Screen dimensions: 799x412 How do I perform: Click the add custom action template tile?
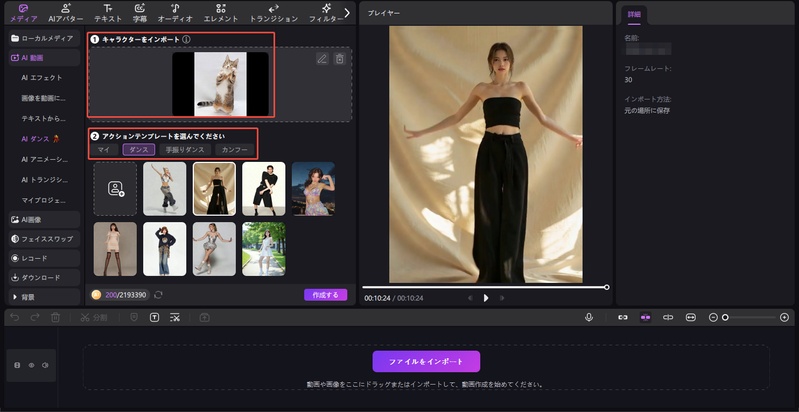[115, 188]
